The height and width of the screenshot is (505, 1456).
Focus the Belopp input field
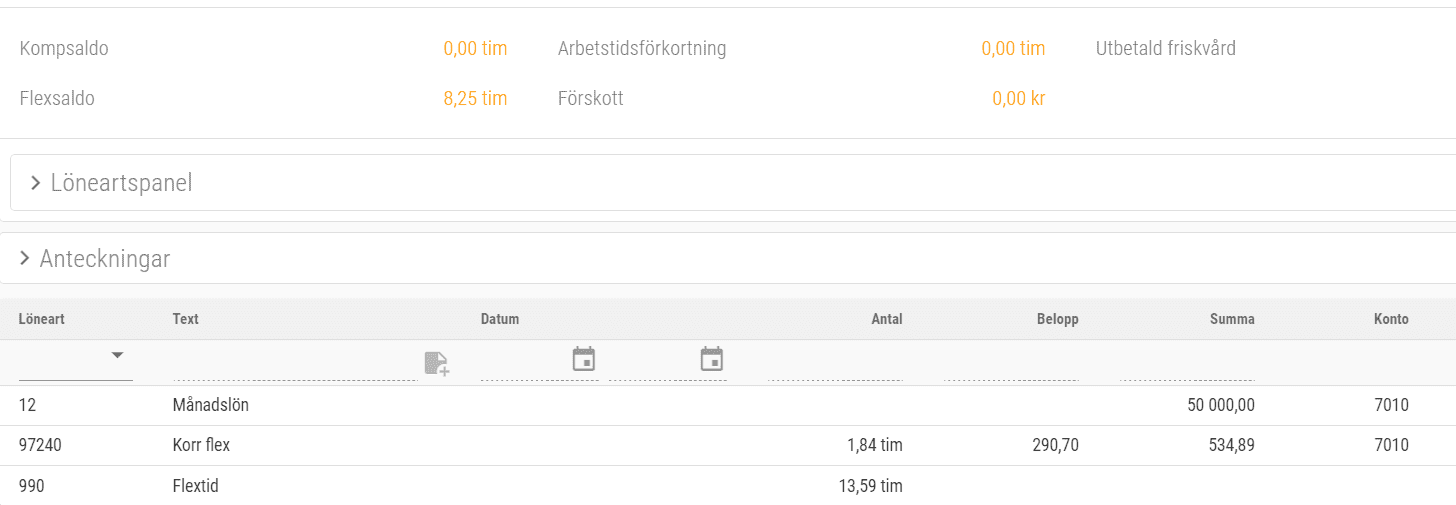tap(1011, 366)
